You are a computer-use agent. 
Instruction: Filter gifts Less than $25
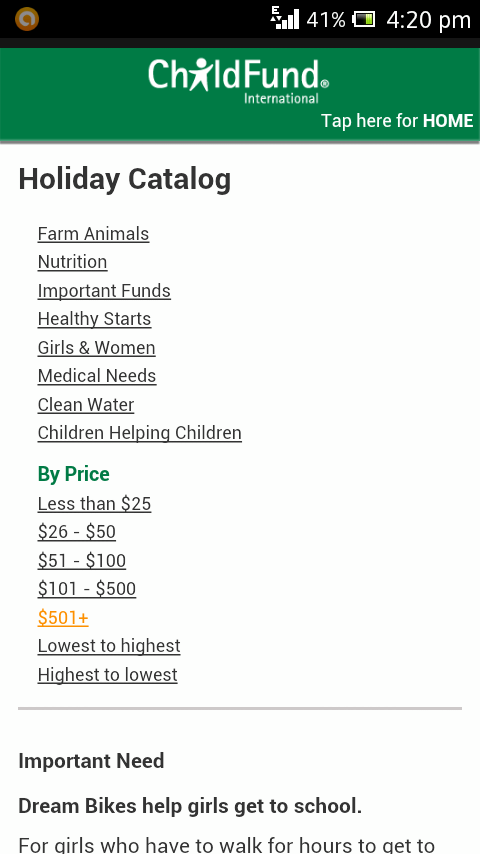click(94, 504)
